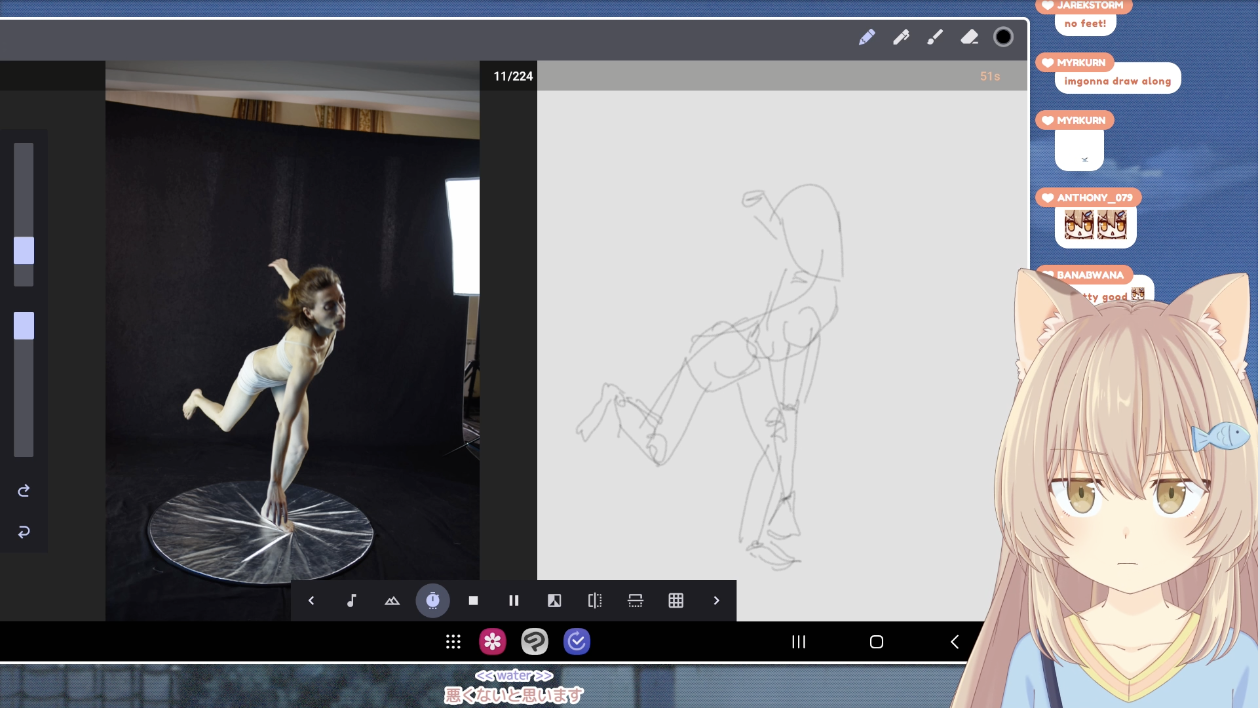This screenshot has width=1260, height=708.
Task: Click the redo arrow in left panel
Action: pyautogui.click(x=24, y=491)
